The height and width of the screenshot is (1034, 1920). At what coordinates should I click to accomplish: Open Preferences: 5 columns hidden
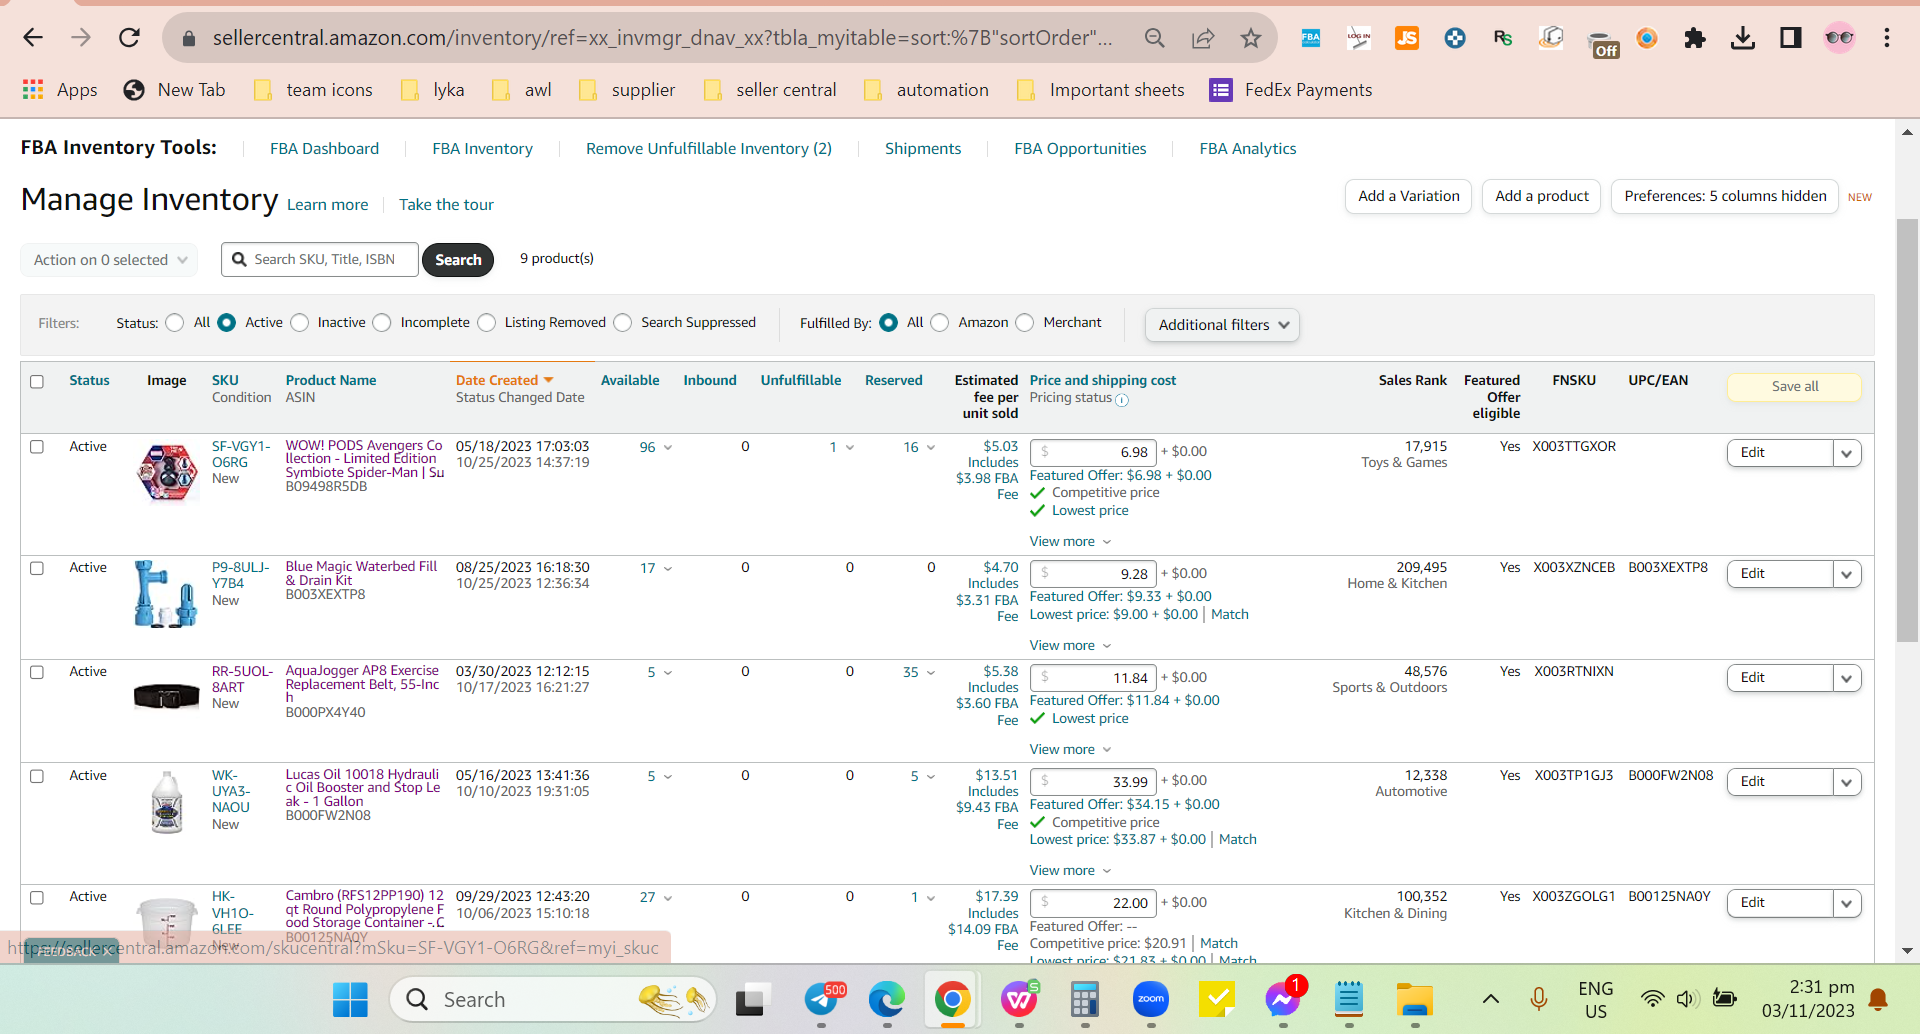1725,196
